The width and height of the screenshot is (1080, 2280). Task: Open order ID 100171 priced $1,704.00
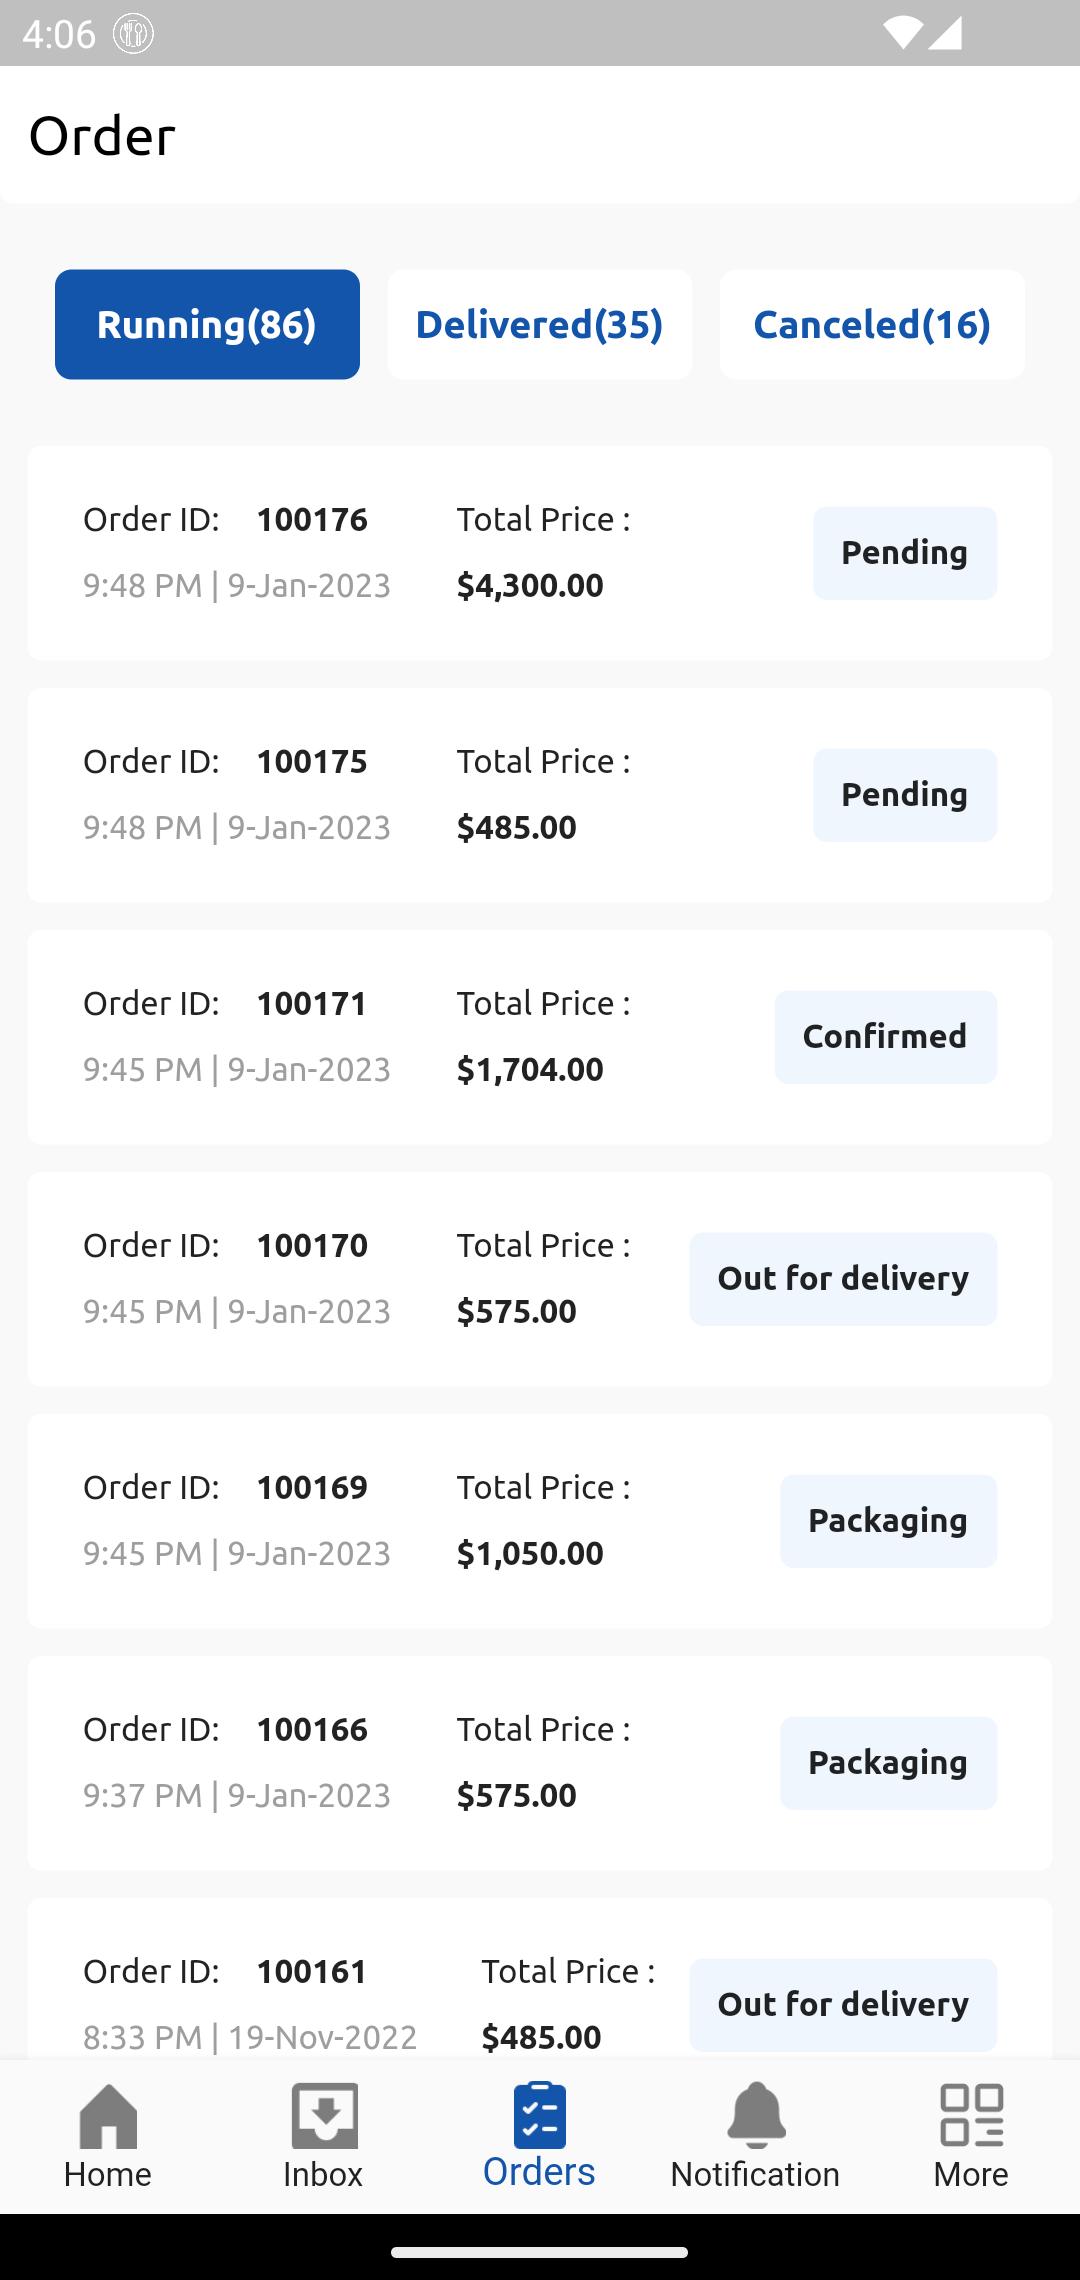[x=540, y=1037]
